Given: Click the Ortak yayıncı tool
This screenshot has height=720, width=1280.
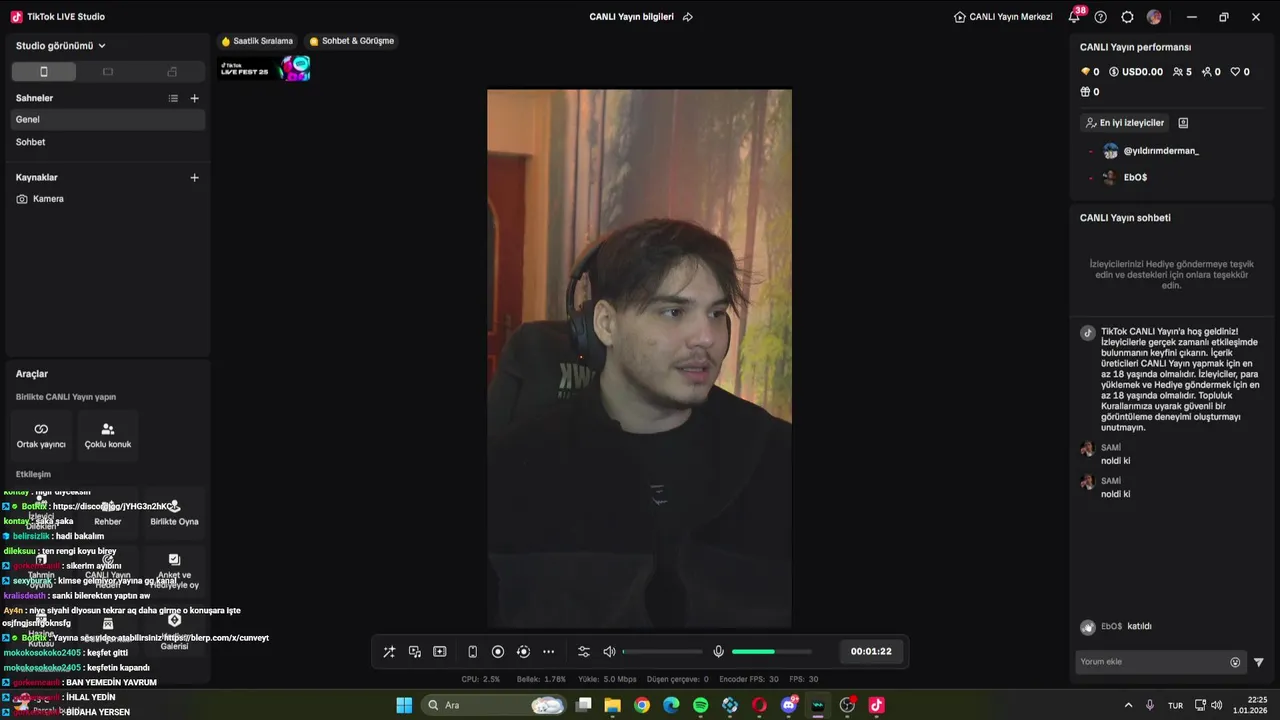Looking at the screenshot, I should [41, 435].
